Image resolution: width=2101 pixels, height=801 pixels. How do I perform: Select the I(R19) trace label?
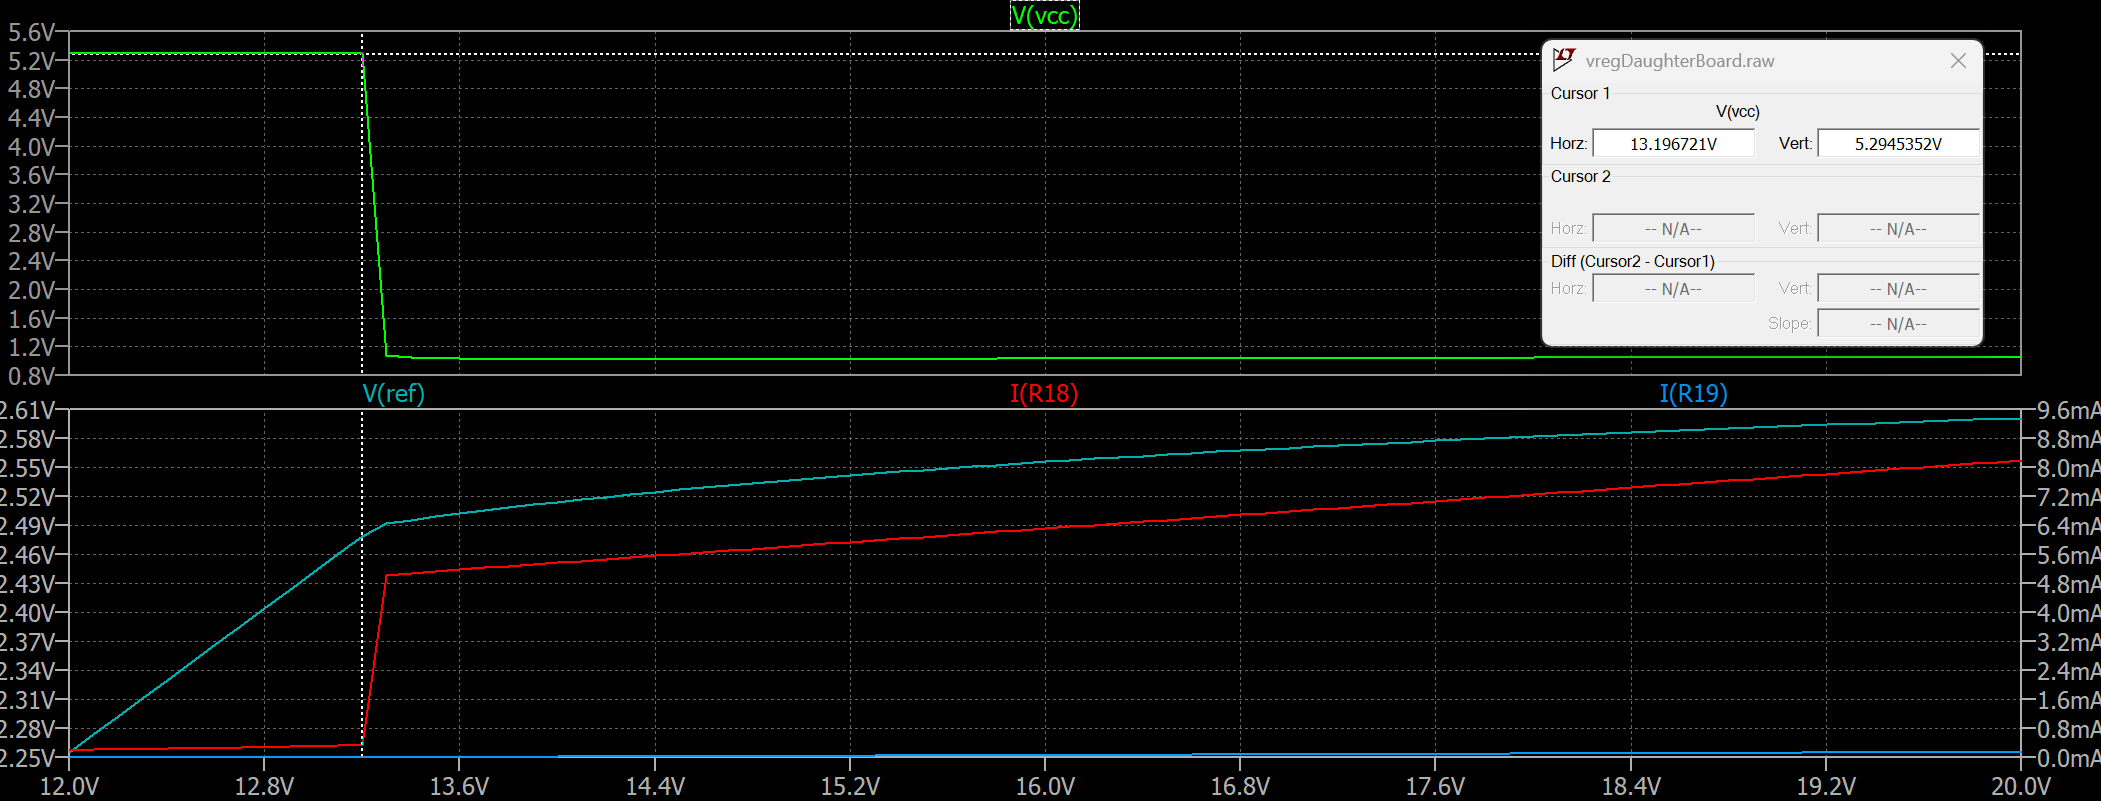[x=1693, y=393]
